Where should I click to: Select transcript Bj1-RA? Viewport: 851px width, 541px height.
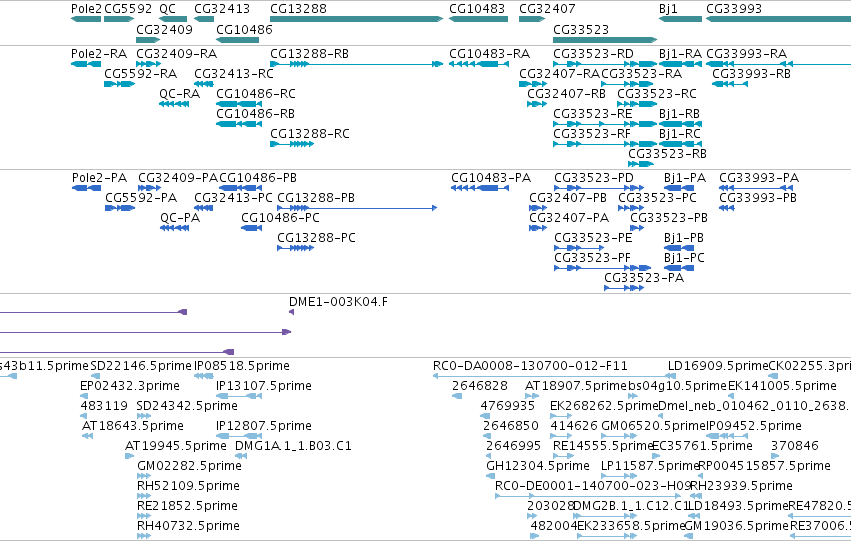pyautogui.click(x=680, y=64)
